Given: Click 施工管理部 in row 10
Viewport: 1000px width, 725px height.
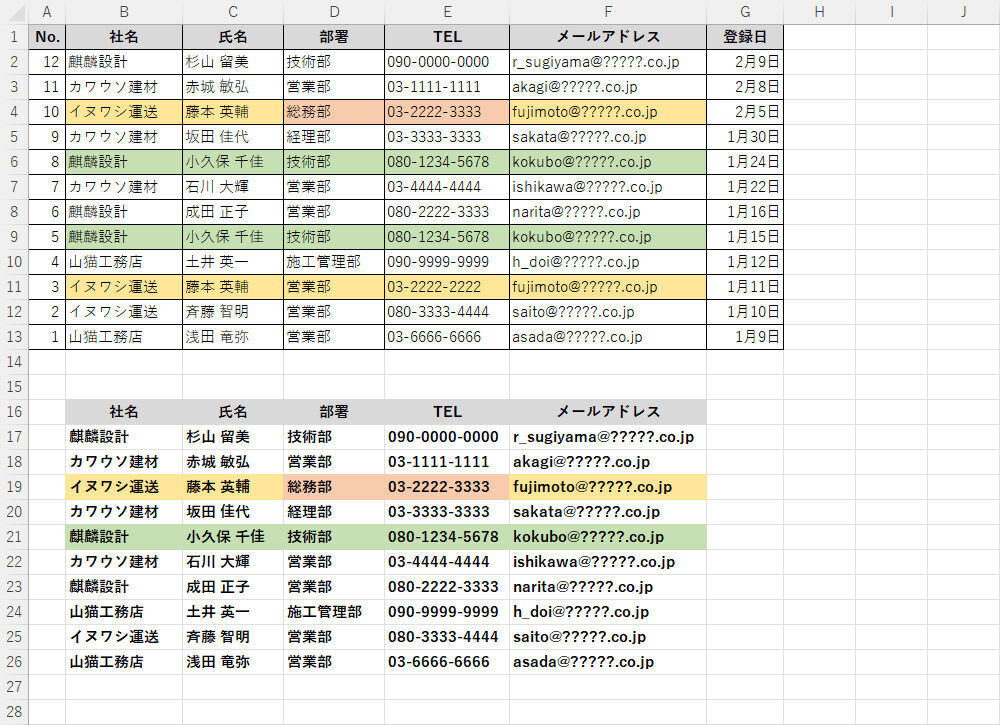Looking at the screenshot, I should click(x=334, y=262).
